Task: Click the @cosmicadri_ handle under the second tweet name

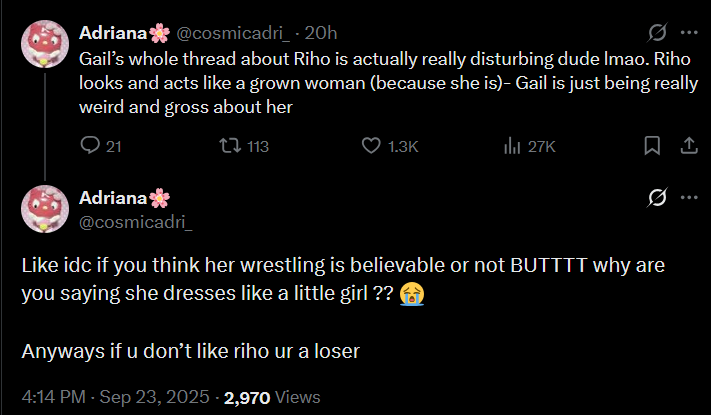Action: point(135,220)
